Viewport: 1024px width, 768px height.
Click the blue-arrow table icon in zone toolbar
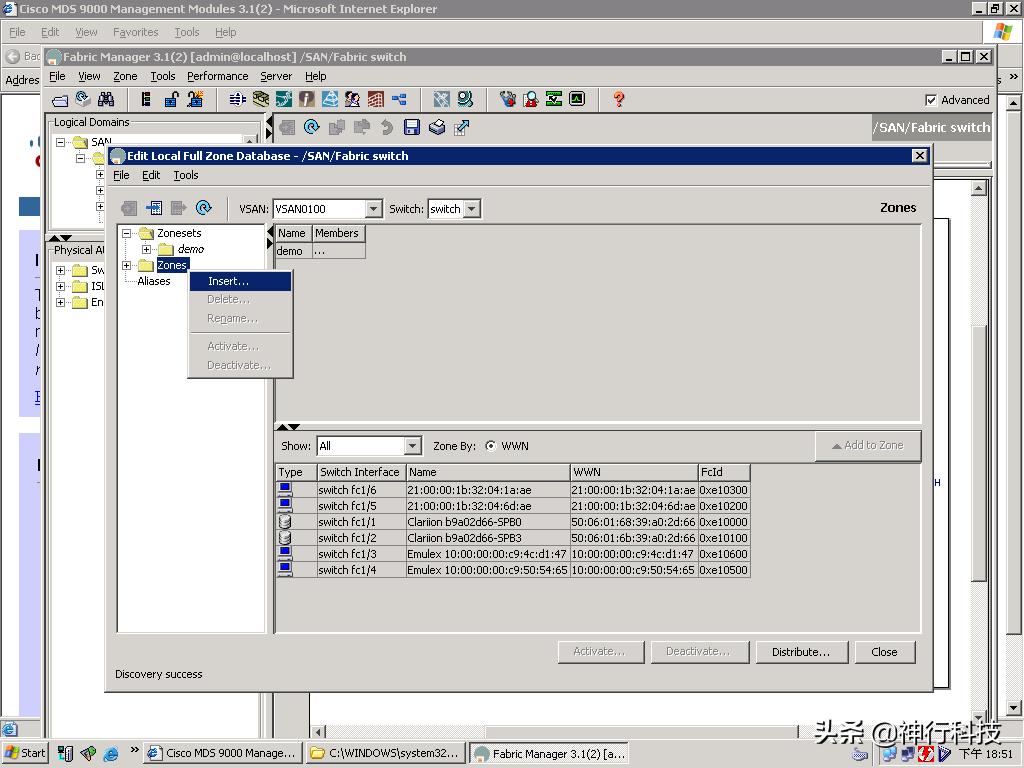[154, 208]
